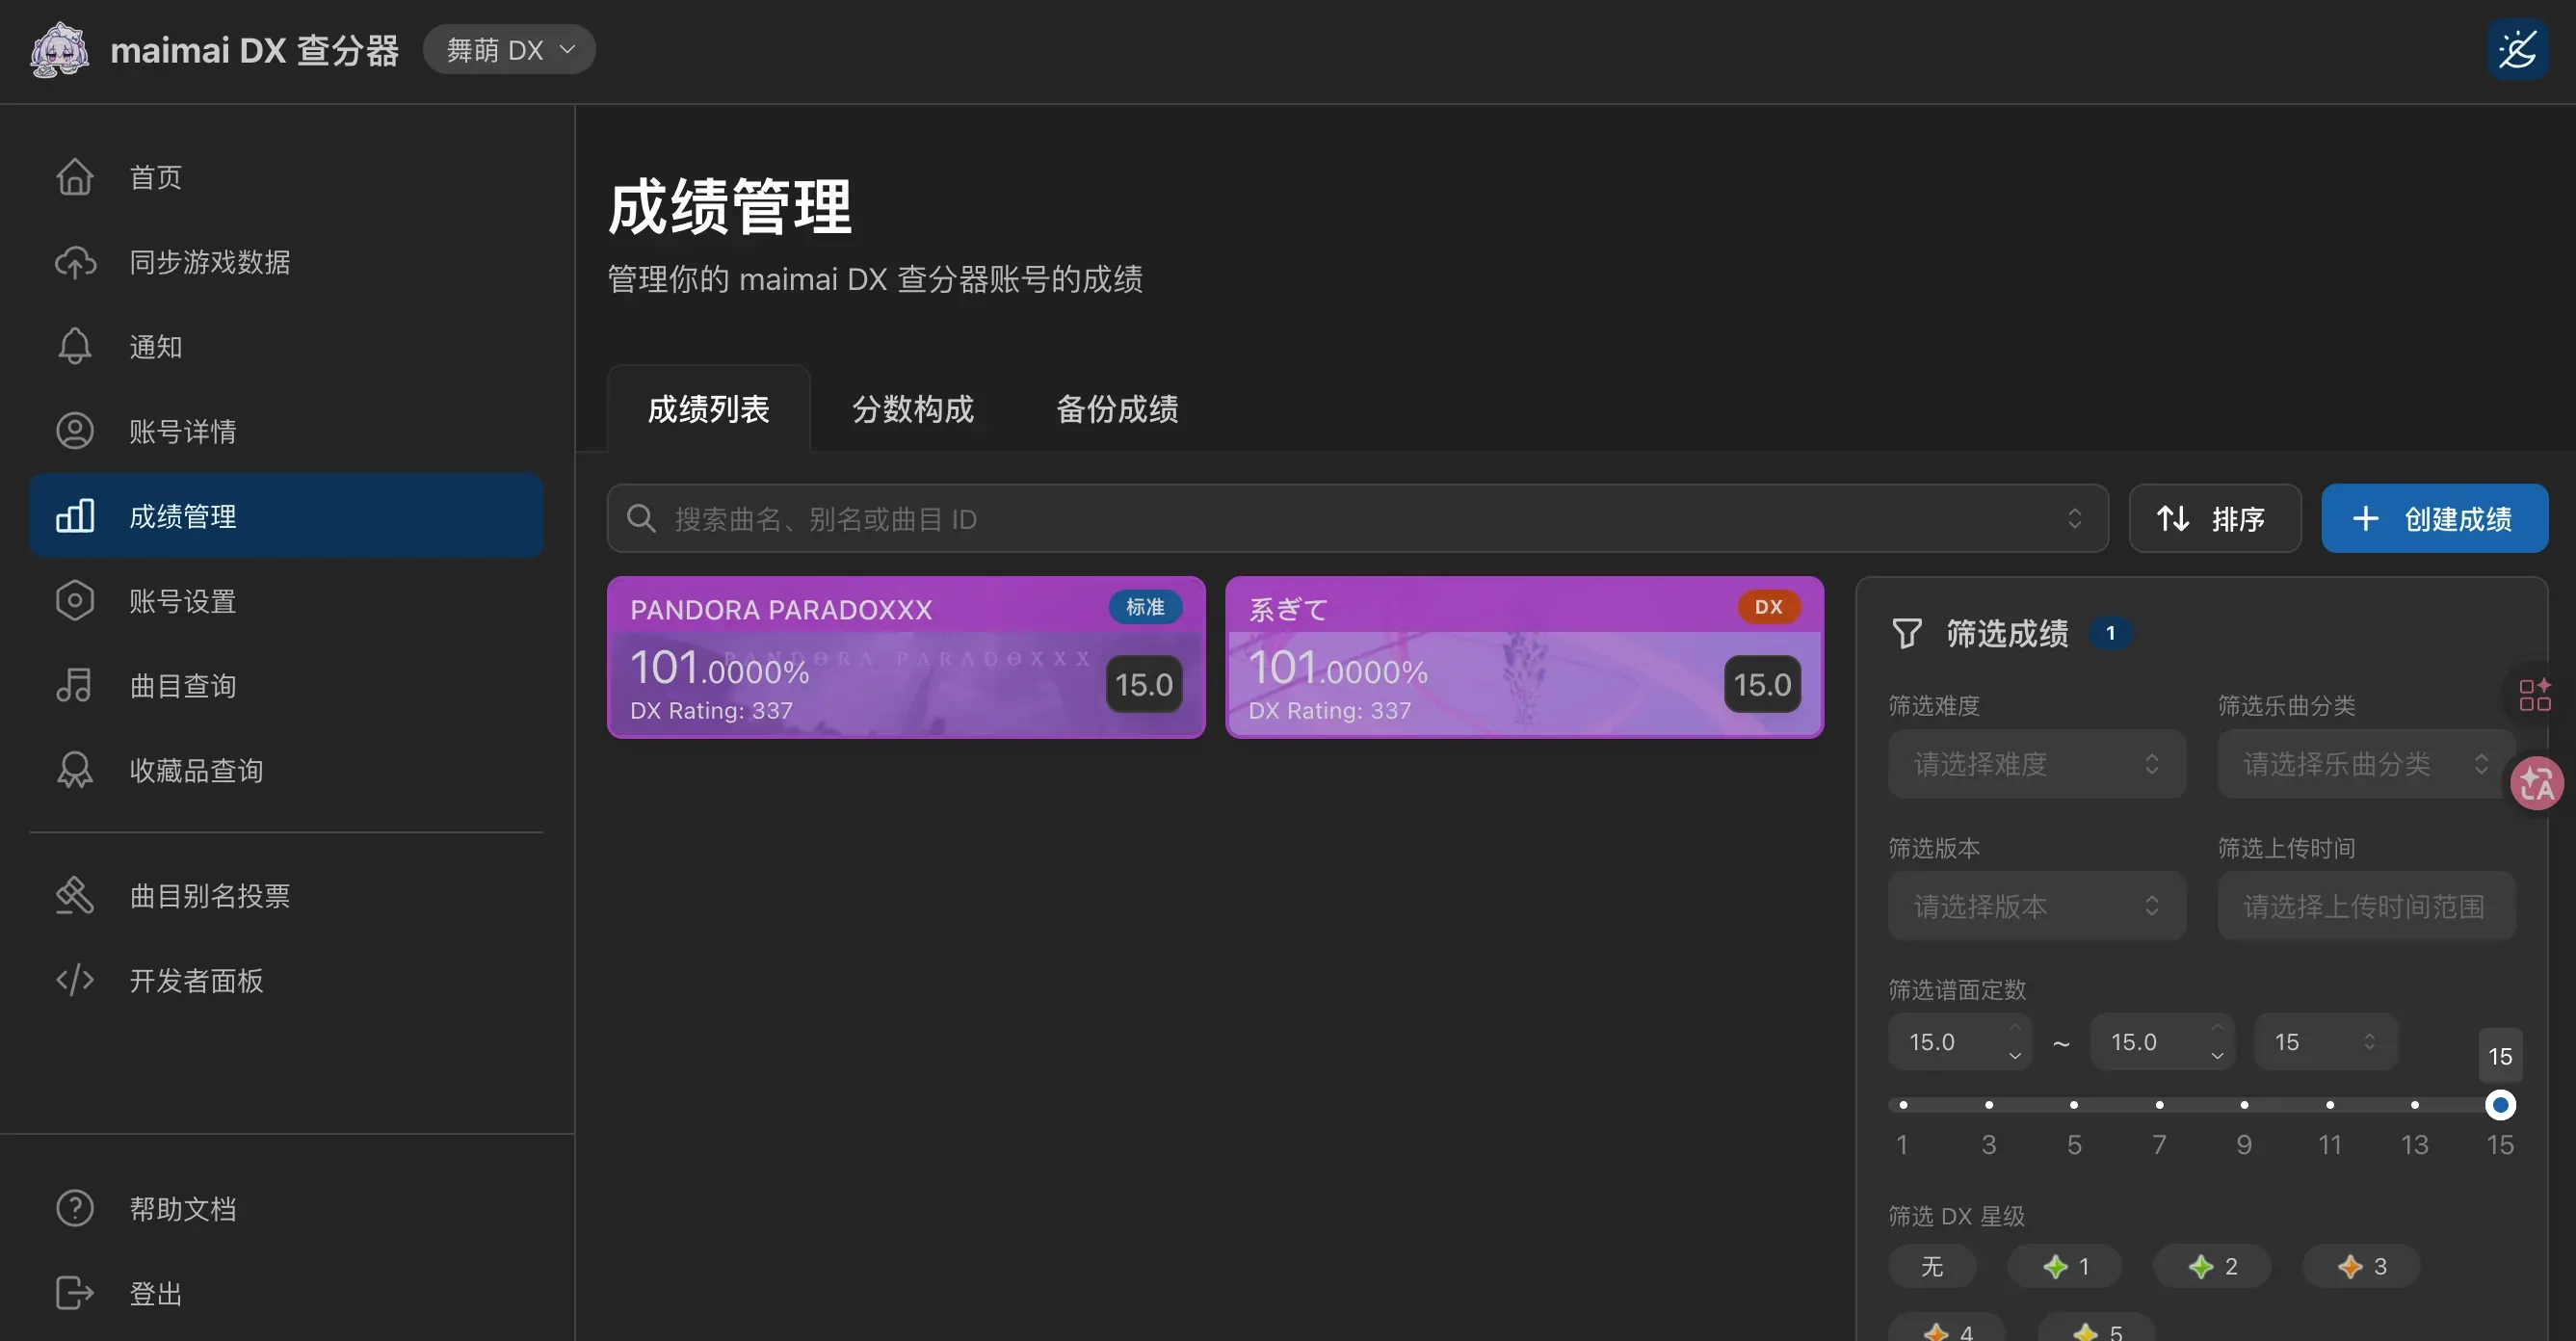Click the 帮助文档 question mark icon
Screen dimensions: 2576x1341
[75, 1208]
